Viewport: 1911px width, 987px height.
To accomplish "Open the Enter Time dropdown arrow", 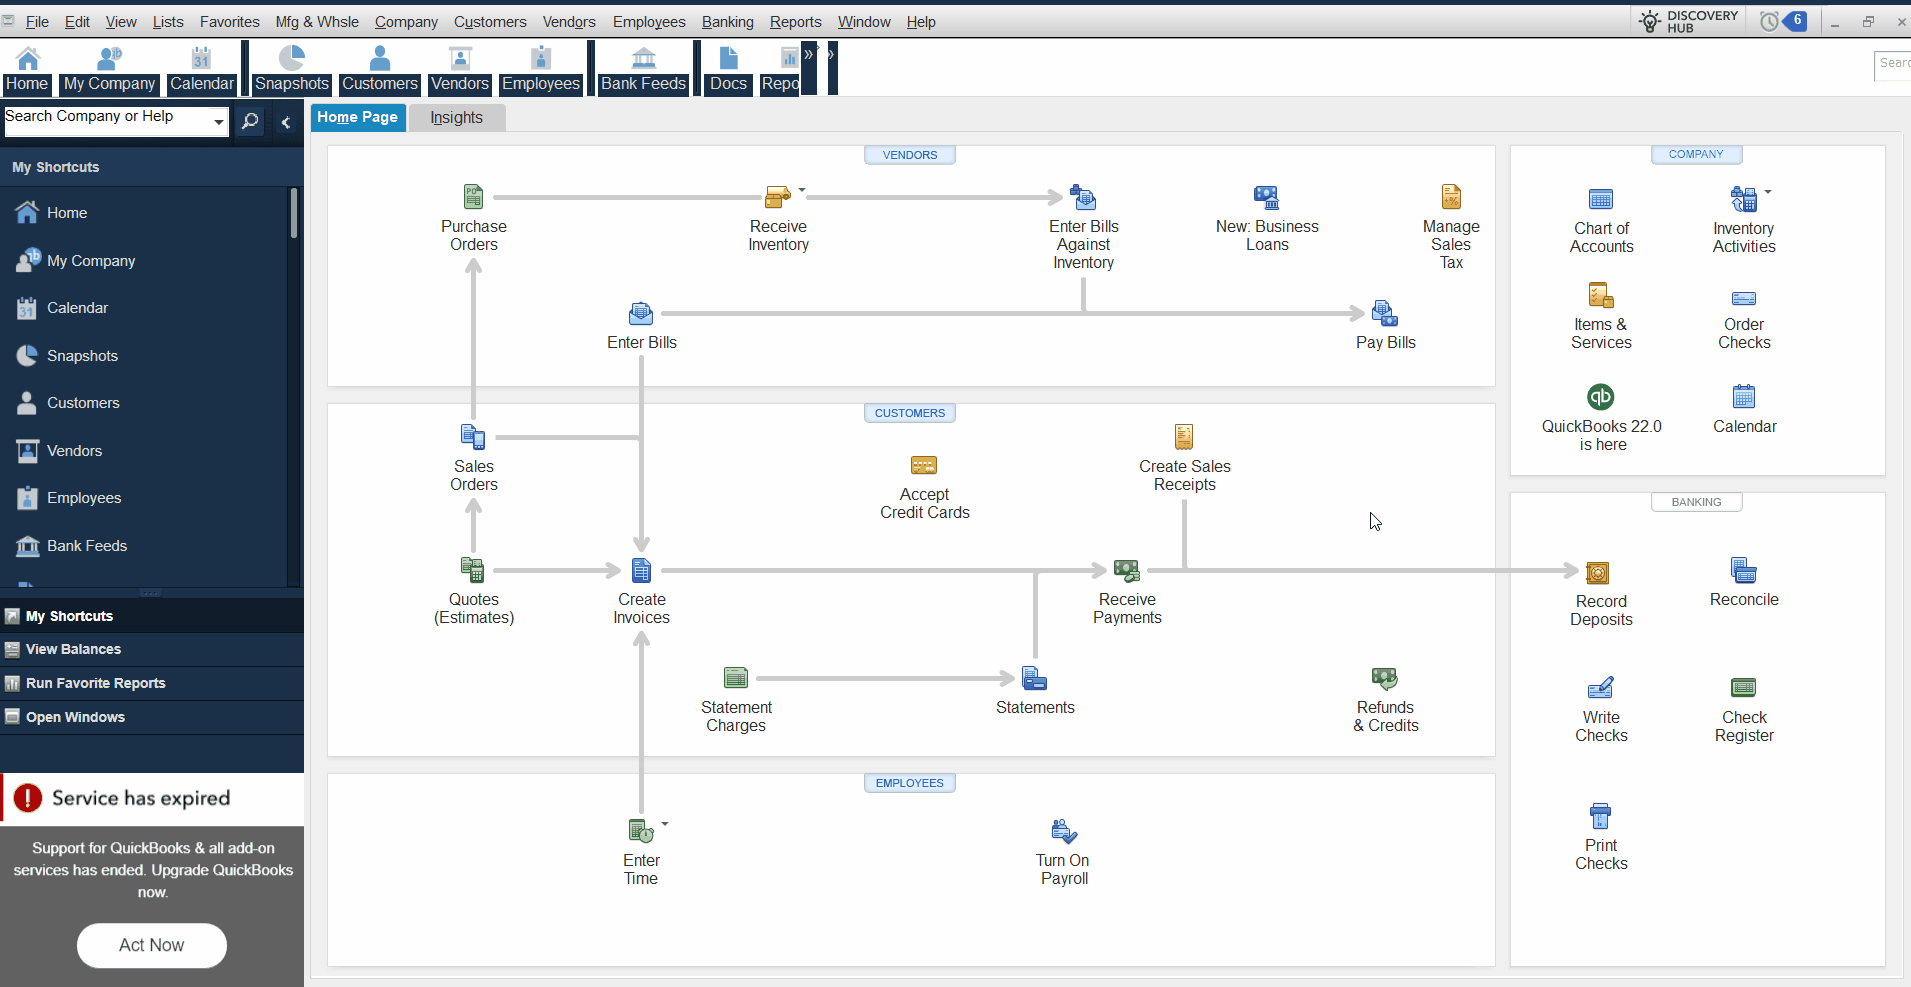I will point(665,824).
